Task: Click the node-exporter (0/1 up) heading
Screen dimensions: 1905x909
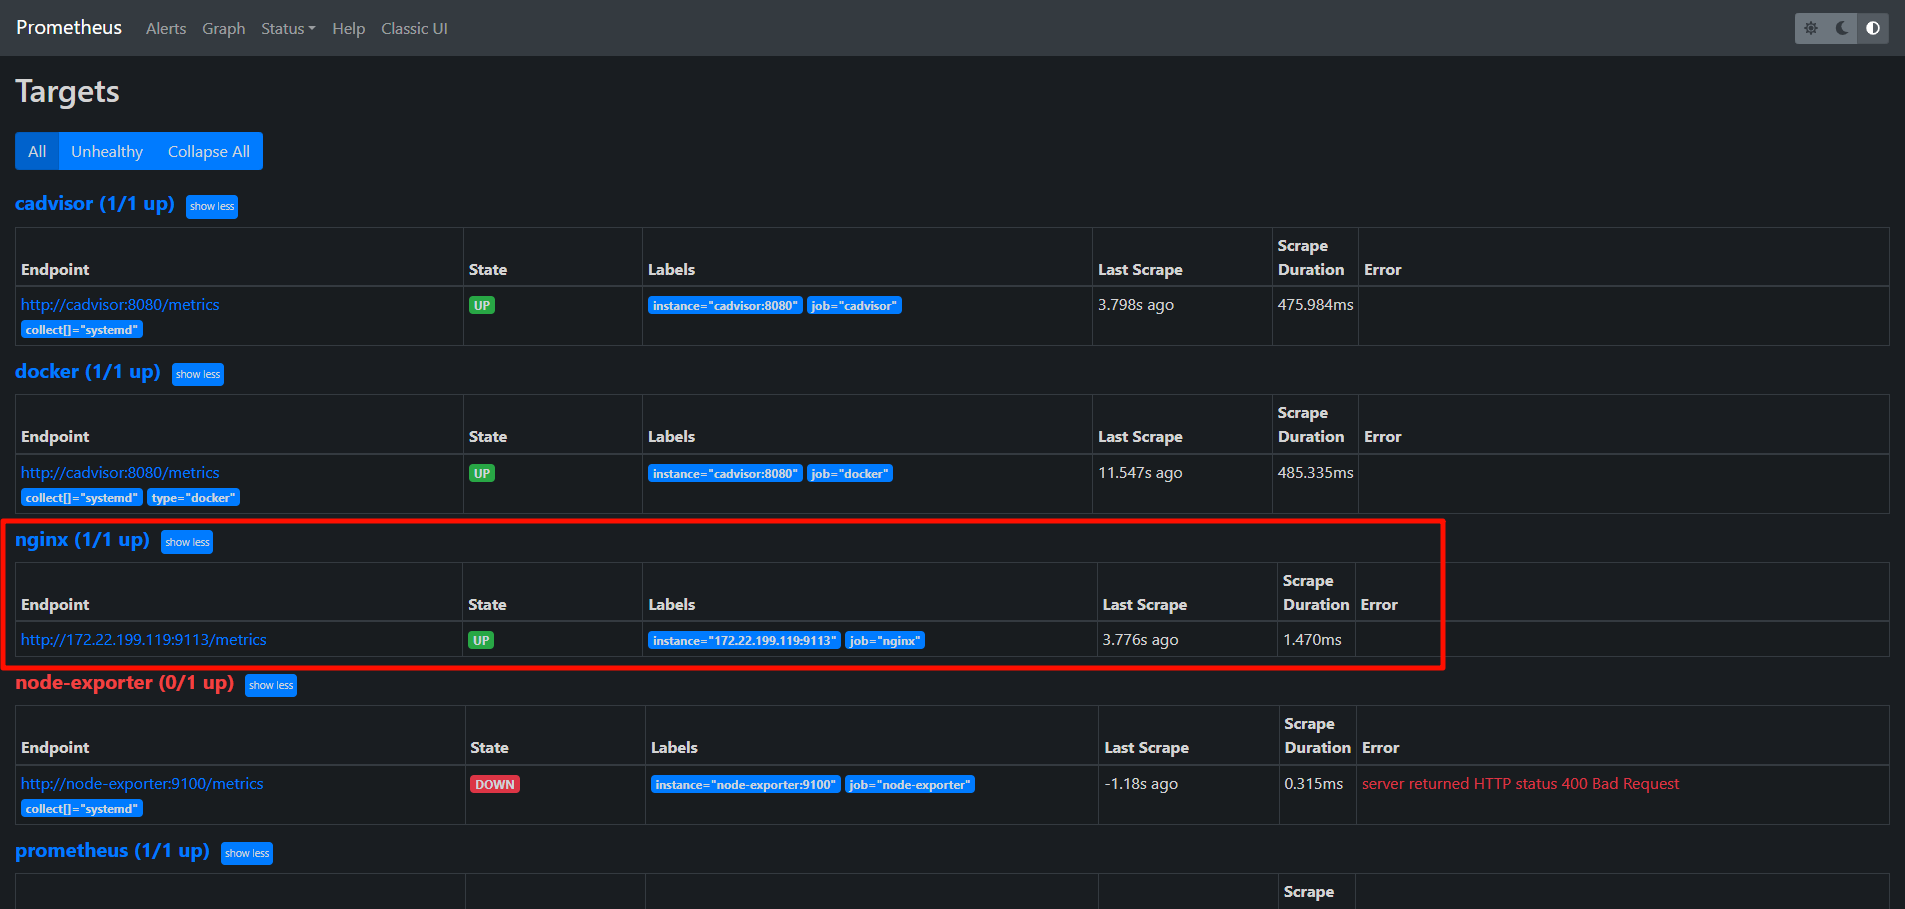Action: point(124,683)
